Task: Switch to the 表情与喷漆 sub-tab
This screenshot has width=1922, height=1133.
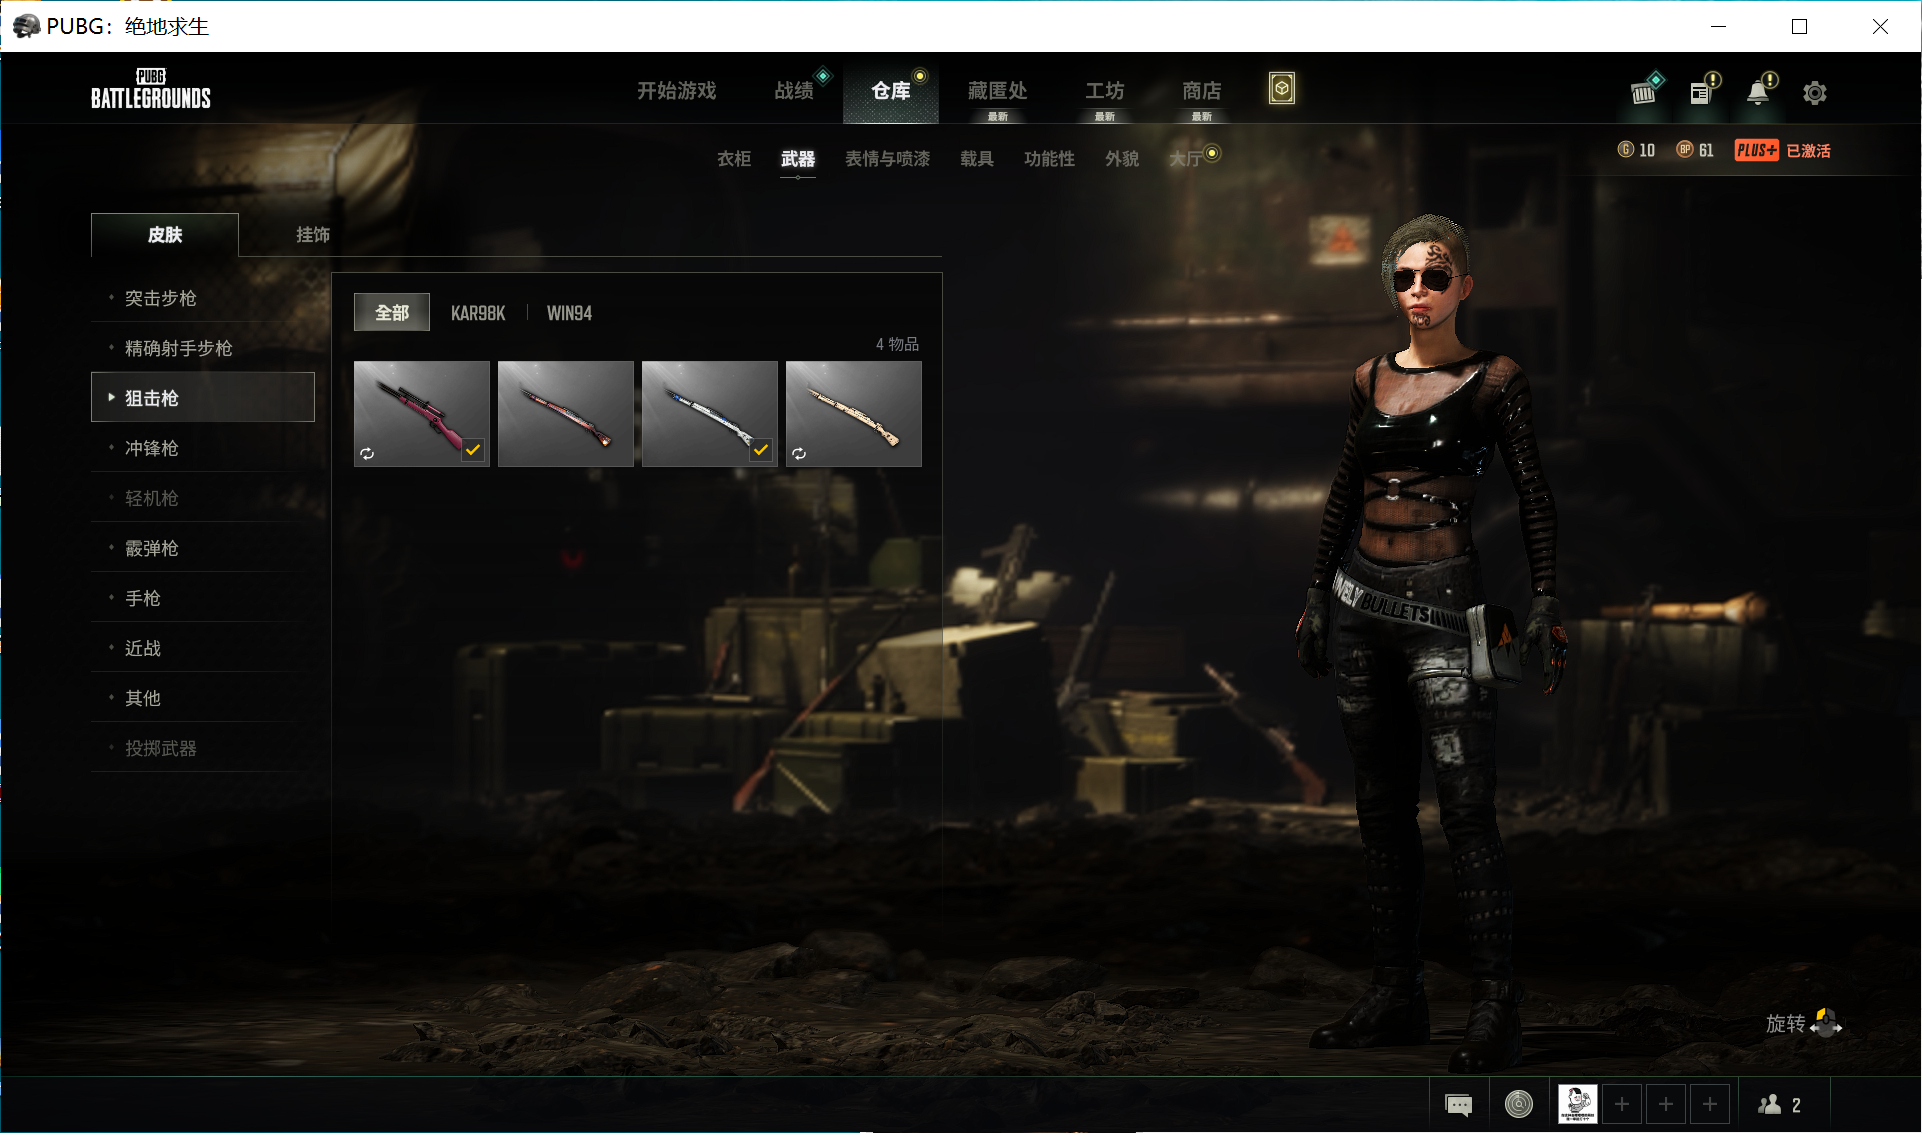Action: pos(888,158)
